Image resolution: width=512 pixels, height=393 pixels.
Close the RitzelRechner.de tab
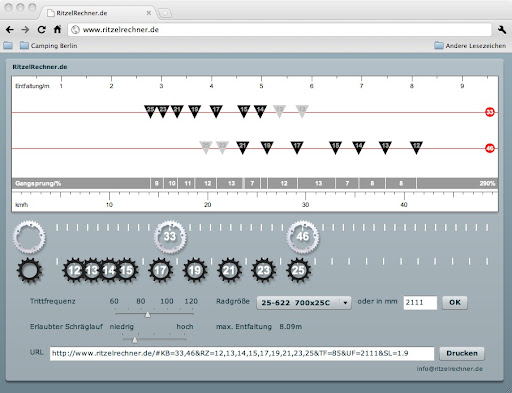click(x=149, y=13)
